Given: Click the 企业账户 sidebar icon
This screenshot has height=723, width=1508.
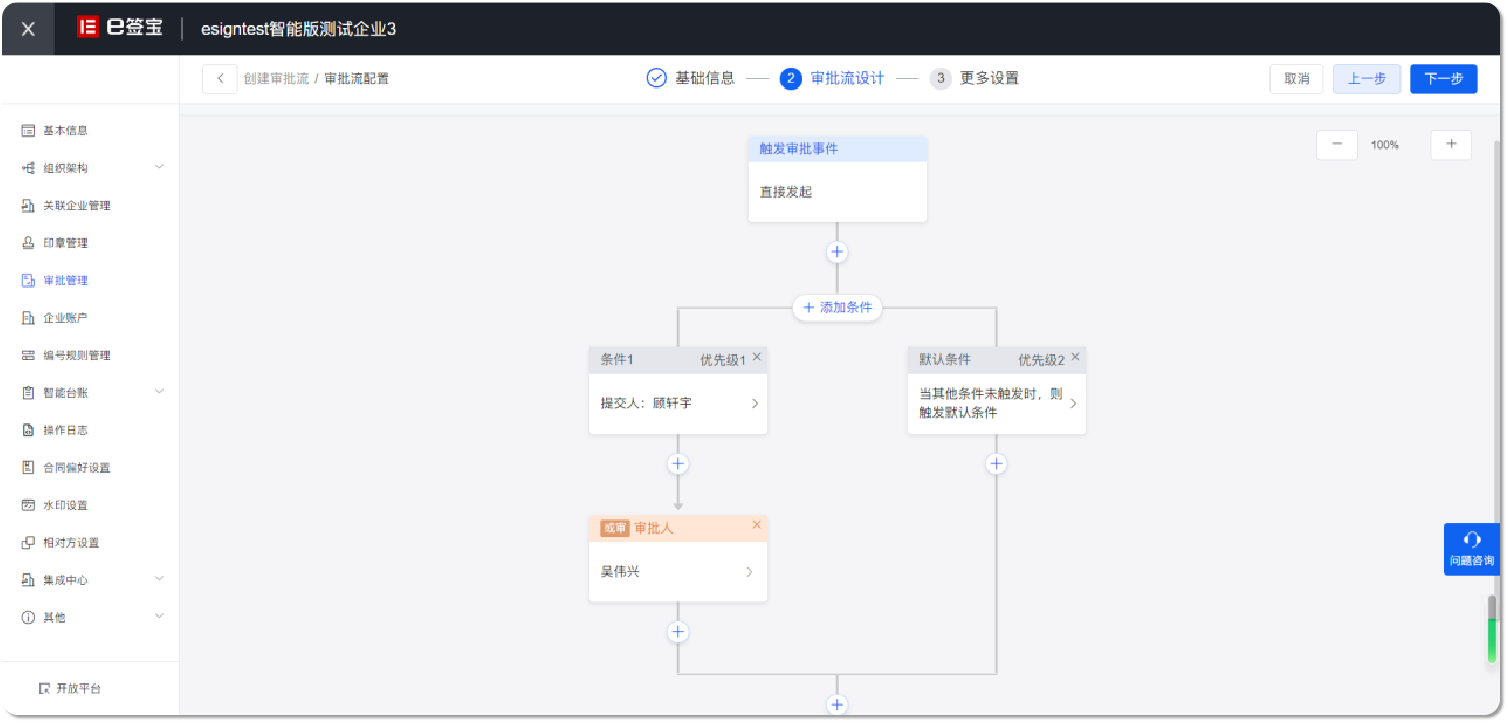Looking at the screenshot, I should coord(28,318).
